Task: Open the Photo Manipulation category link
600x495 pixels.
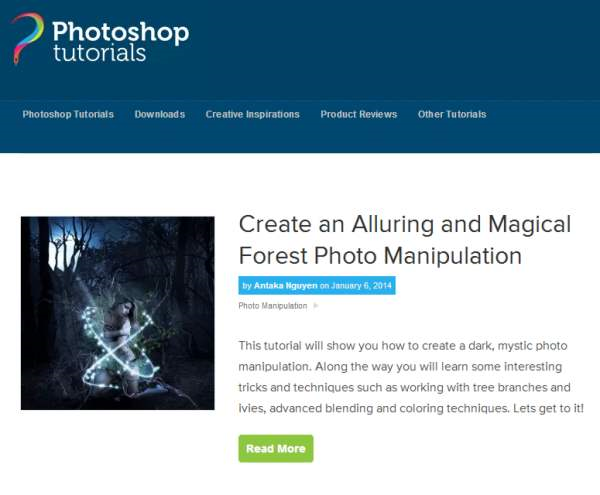Action: [273, 306]
